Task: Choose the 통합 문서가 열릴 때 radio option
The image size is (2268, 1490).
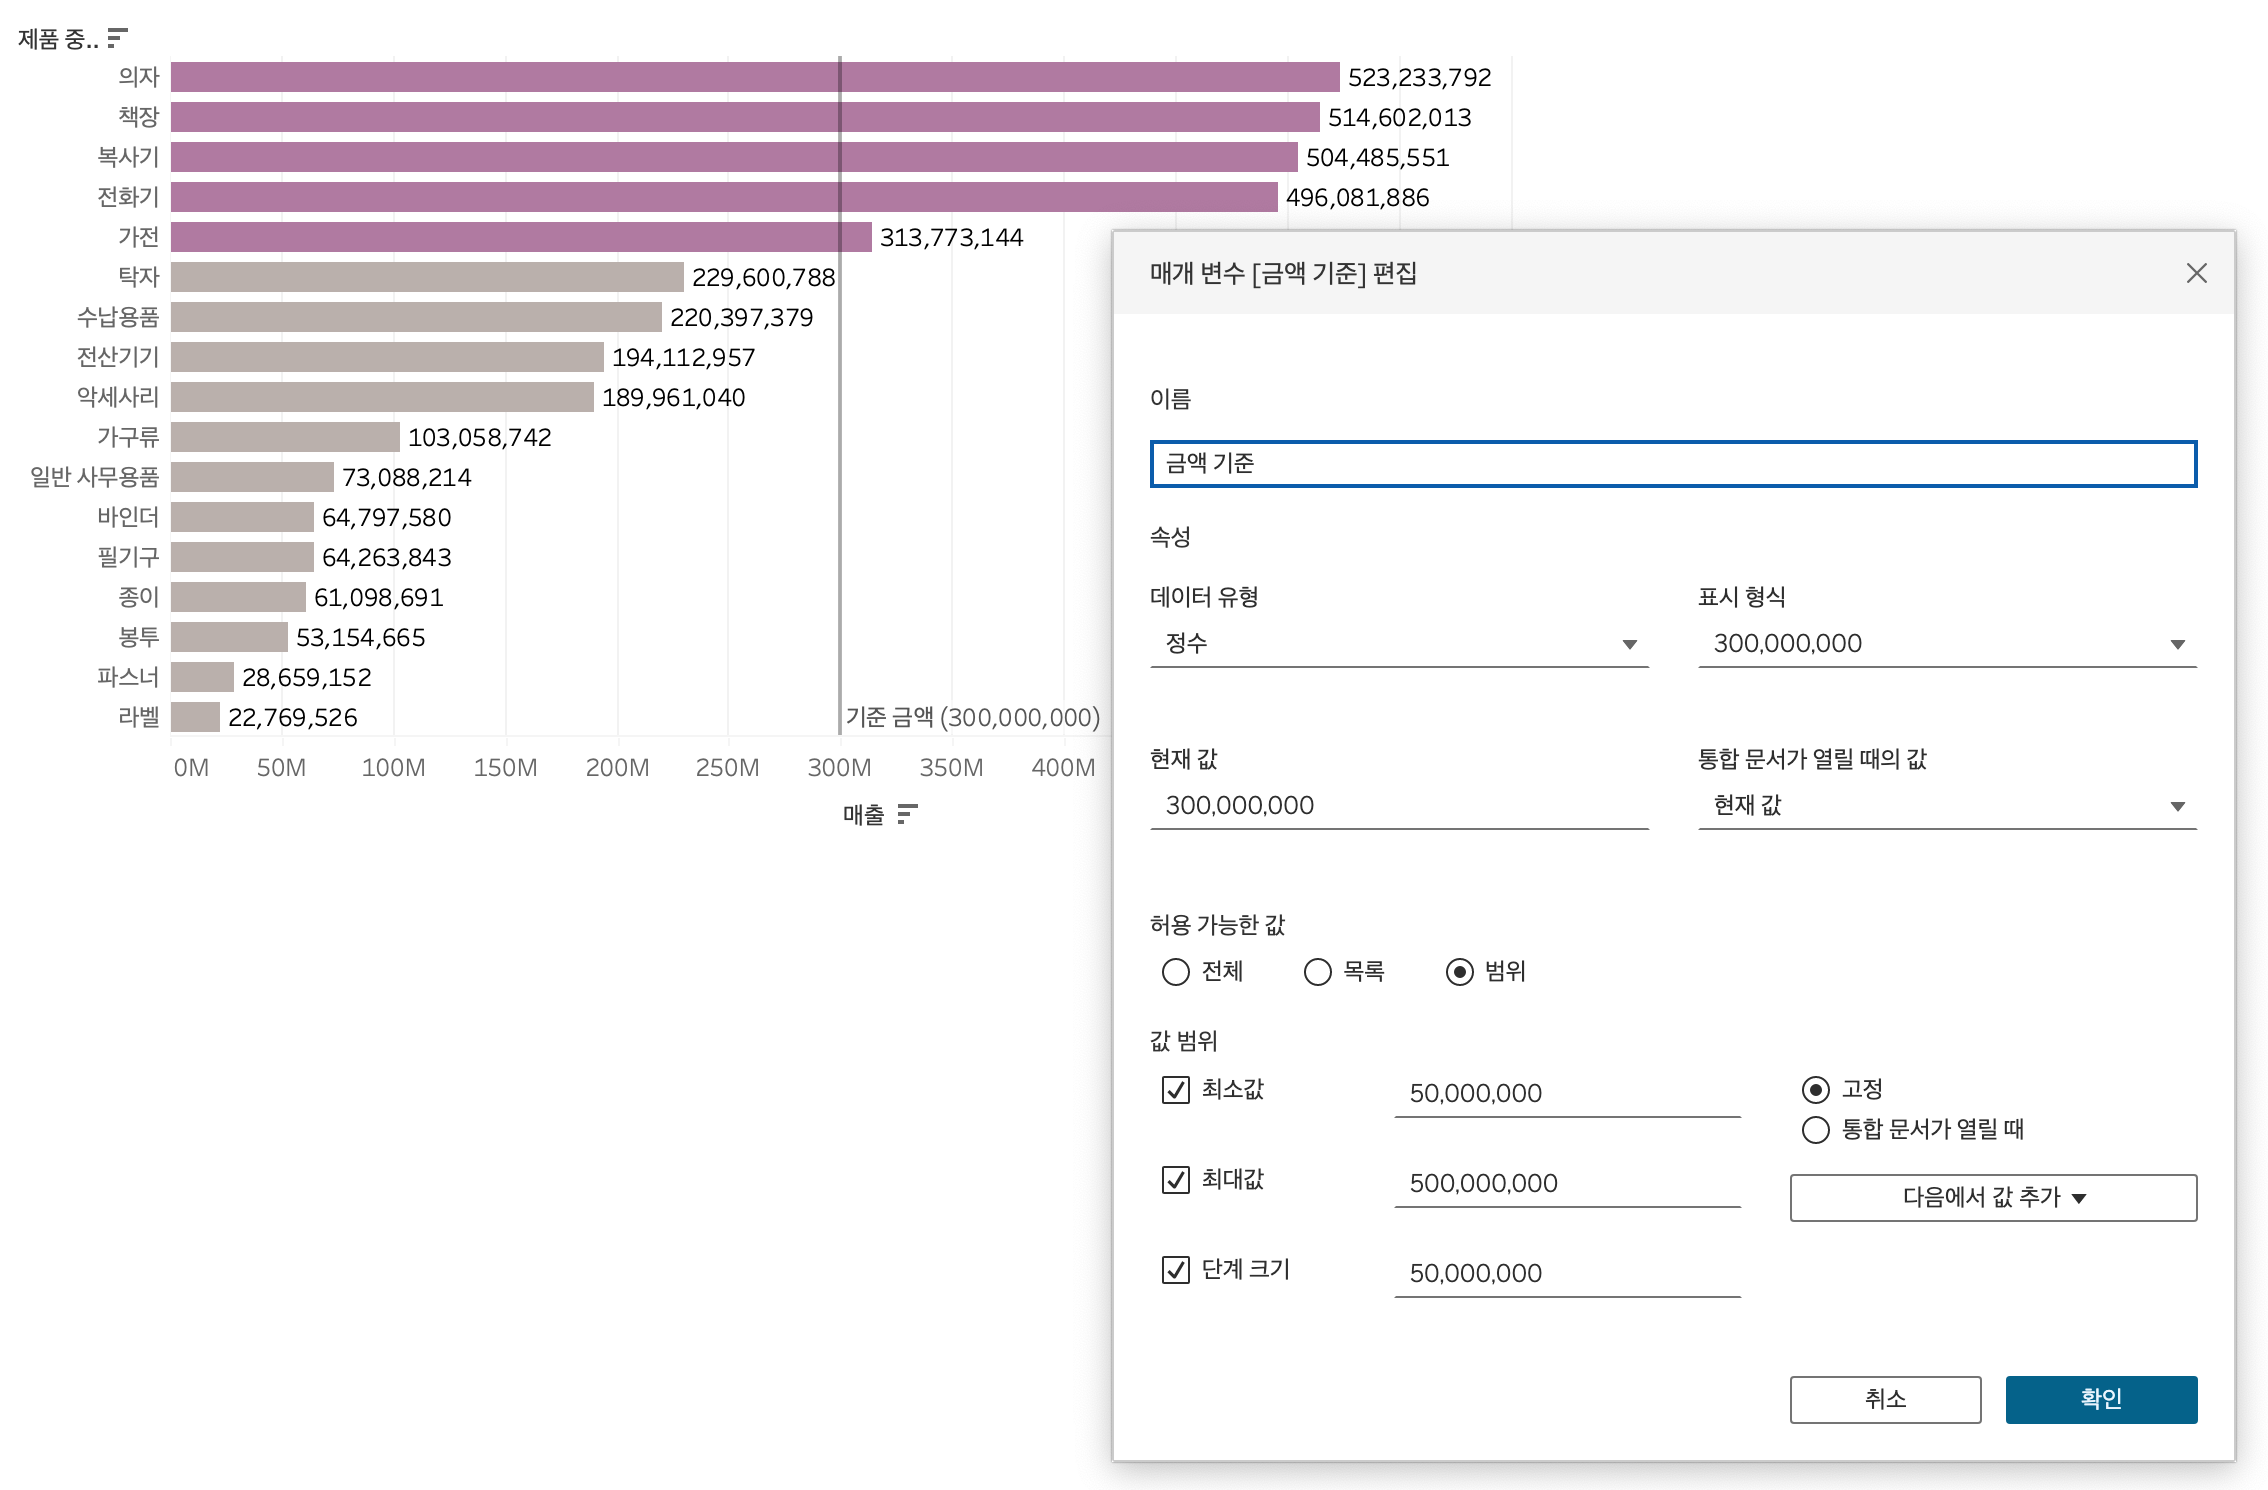Action: 1816,1130
